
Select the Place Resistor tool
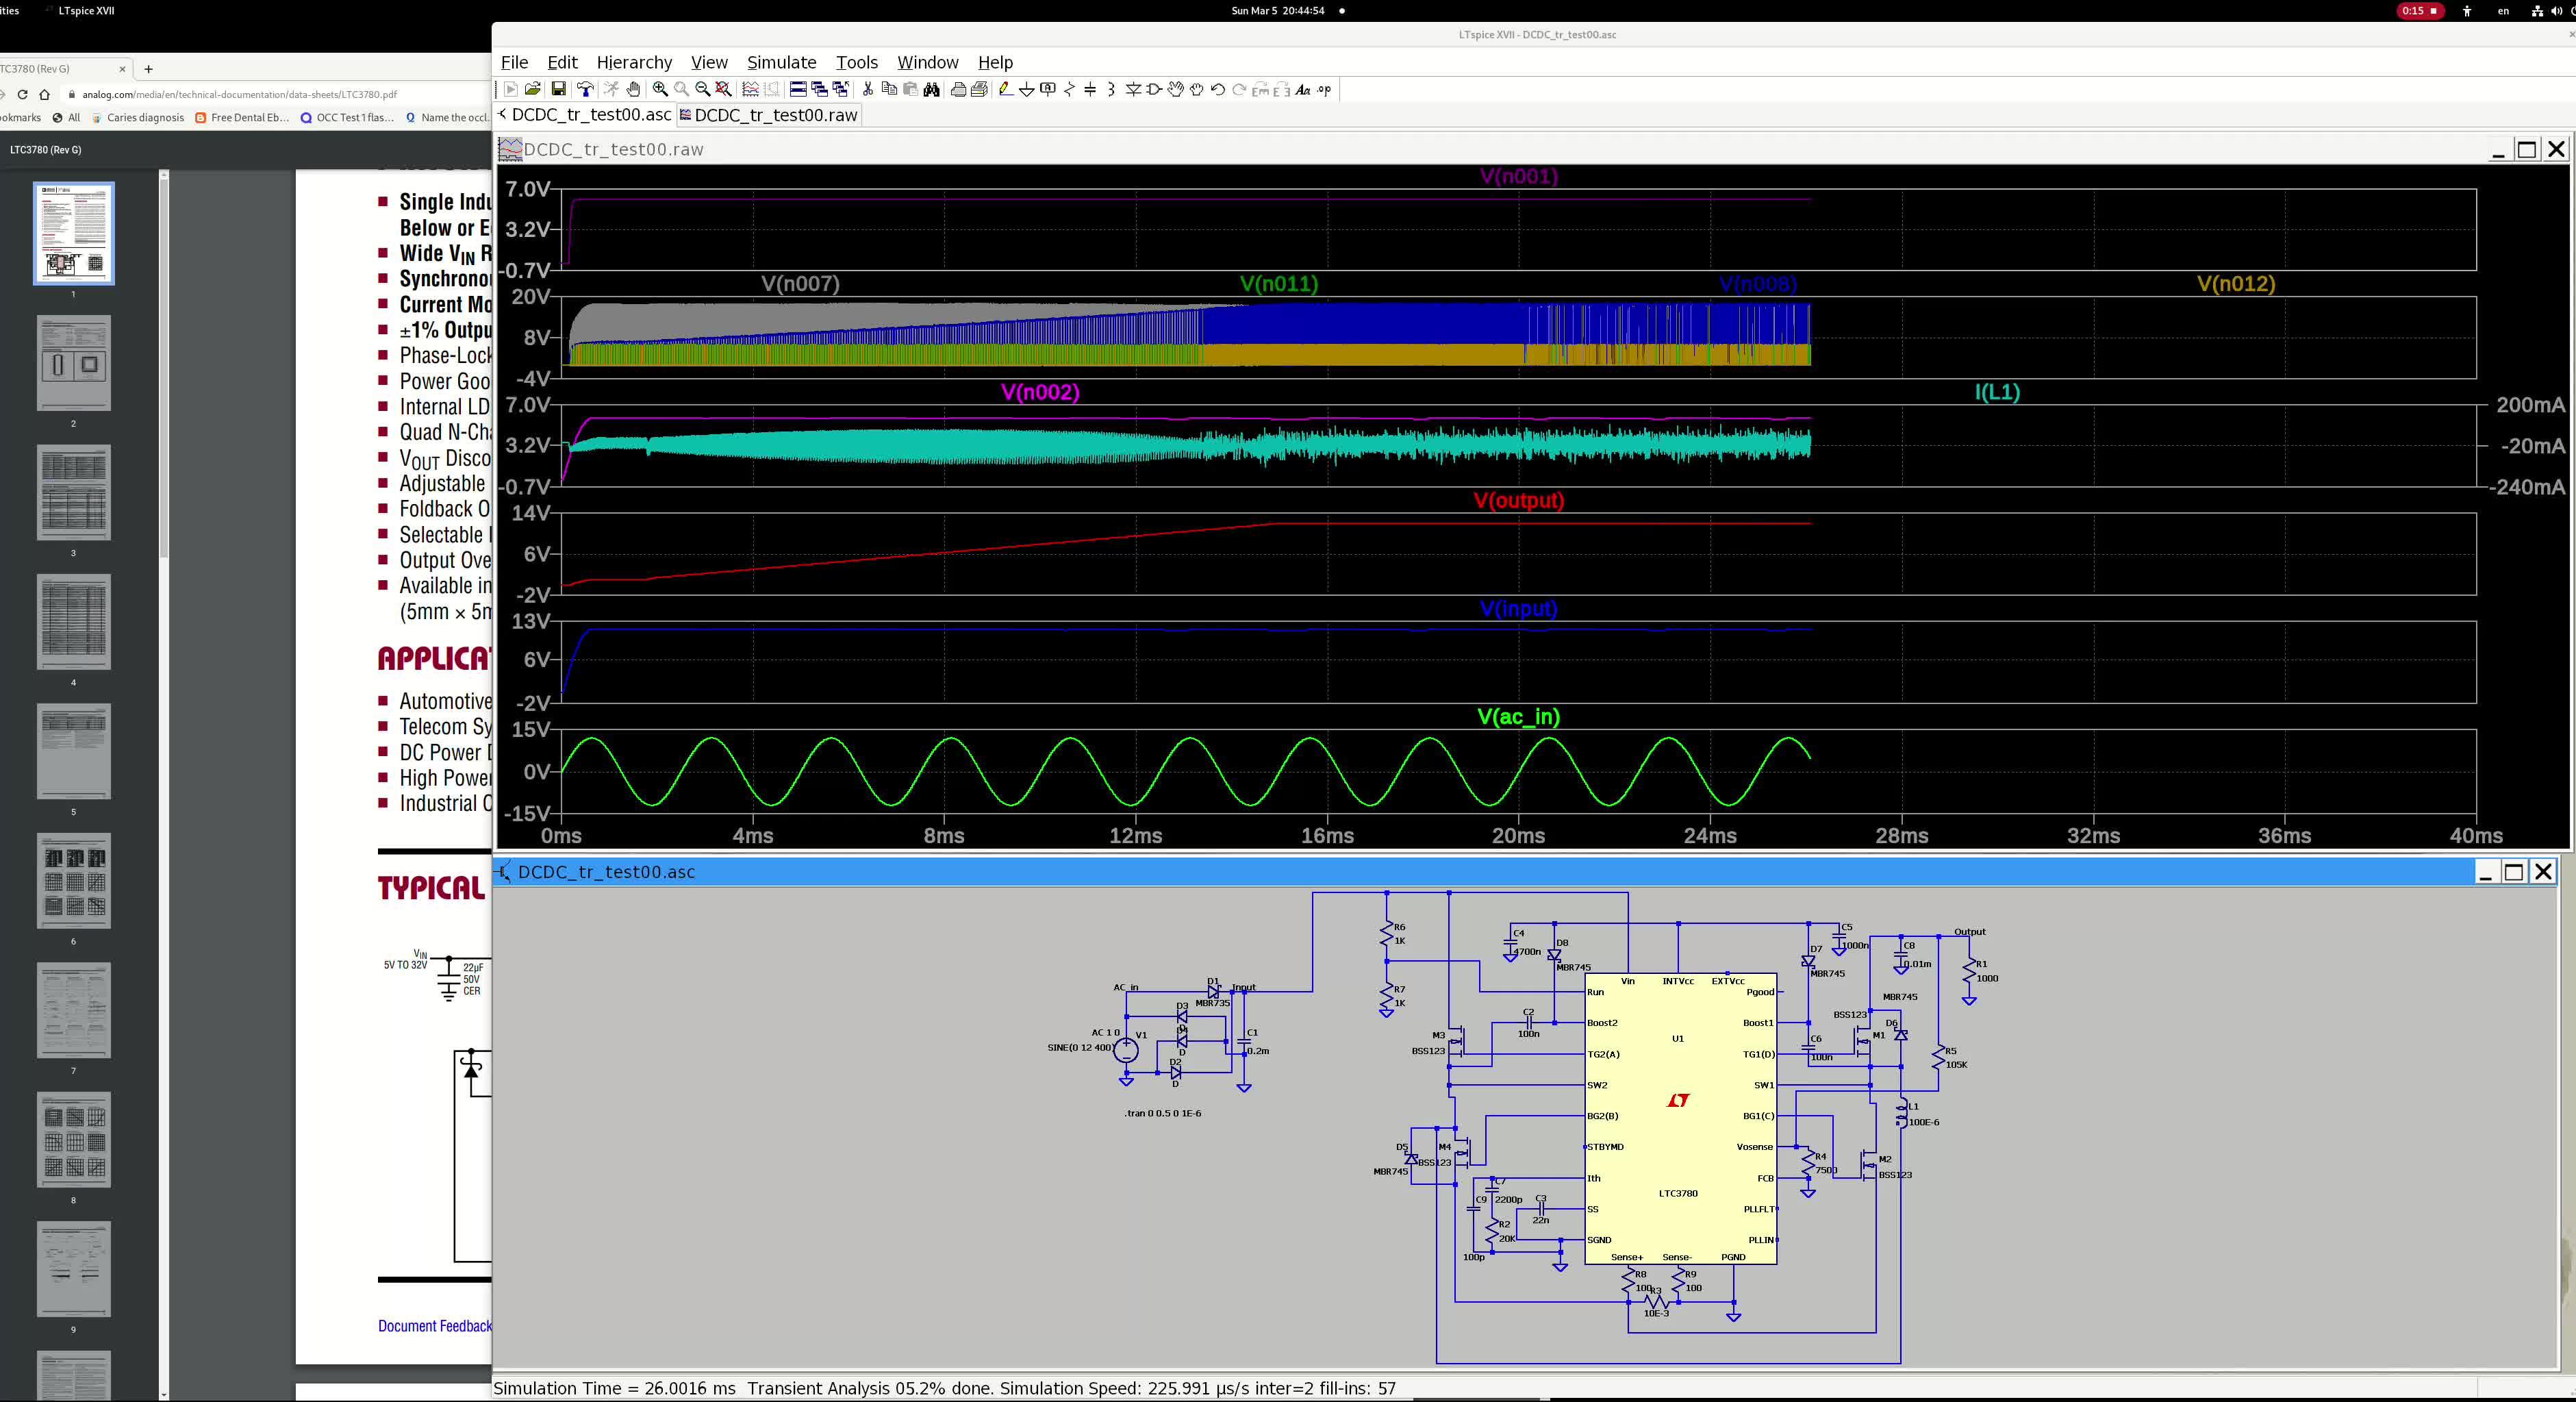point(1069,90)
